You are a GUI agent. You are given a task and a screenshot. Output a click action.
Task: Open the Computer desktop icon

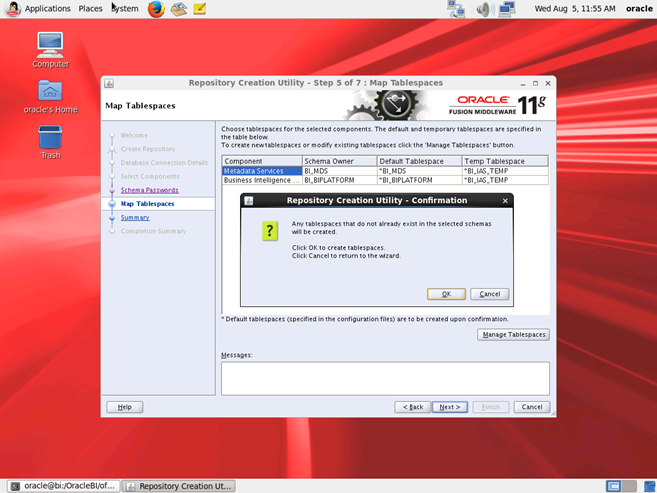point(51,50)
